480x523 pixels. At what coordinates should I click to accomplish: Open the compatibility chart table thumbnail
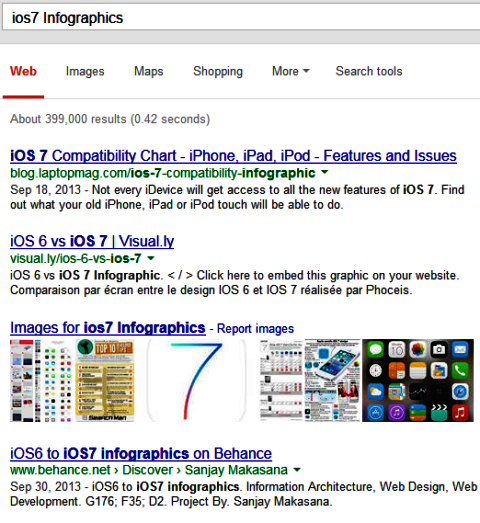pyautogui.click(x=281, y=381)
